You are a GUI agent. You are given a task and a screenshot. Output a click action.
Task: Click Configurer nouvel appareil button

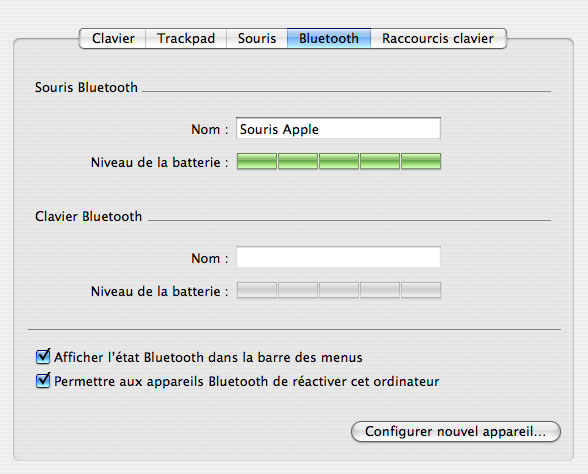tap(456, 432)
